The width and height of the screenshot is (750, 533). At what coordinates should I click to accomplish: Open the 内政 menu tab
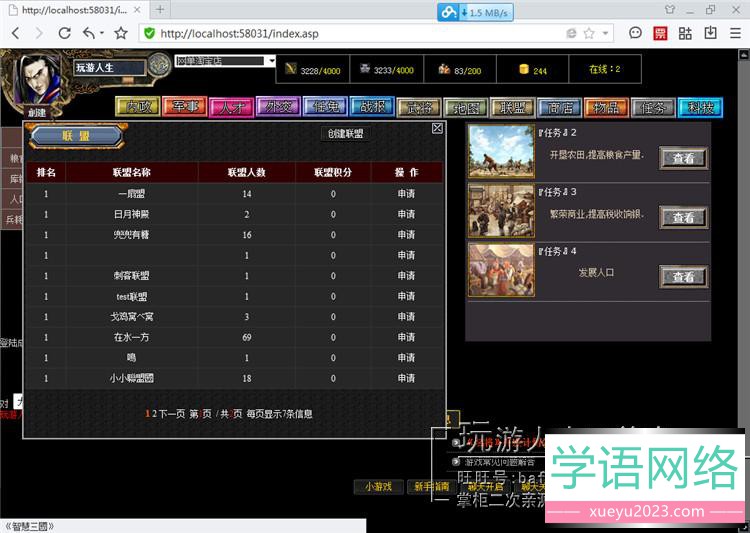point(136,107)
